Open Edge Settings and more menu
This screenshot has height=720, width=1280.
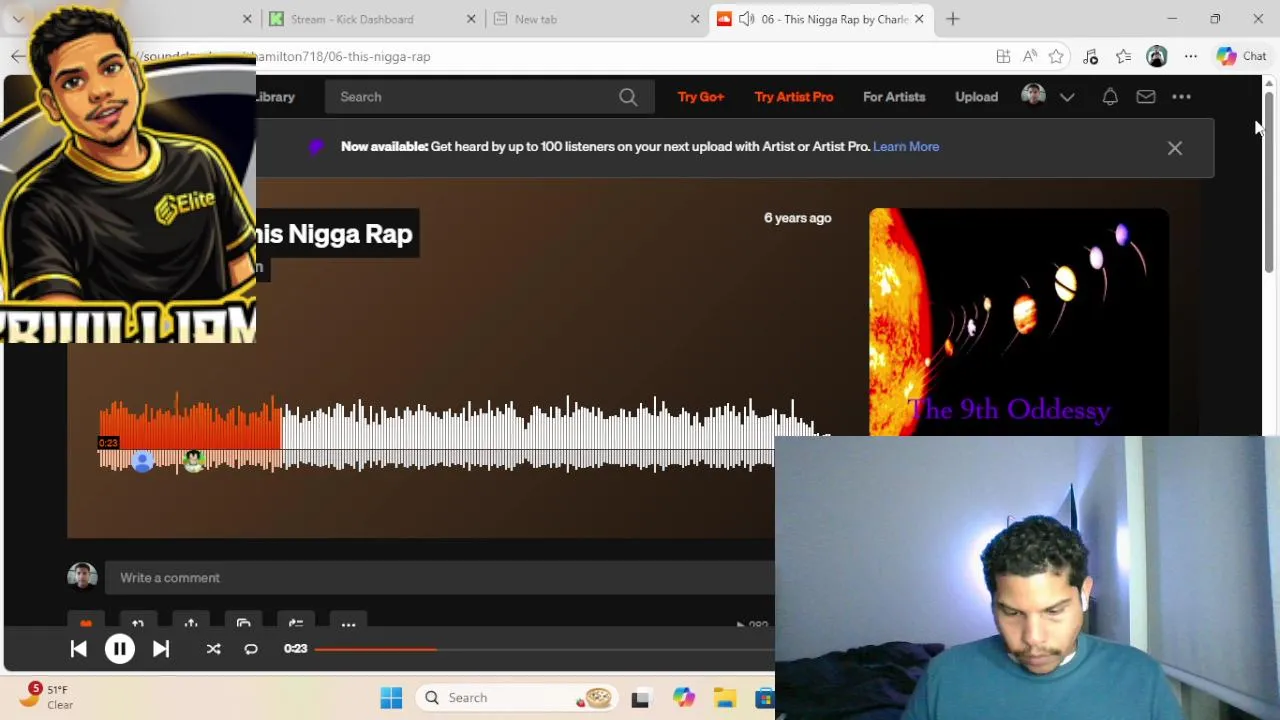pyautogui.click(x=1191, y=57)
